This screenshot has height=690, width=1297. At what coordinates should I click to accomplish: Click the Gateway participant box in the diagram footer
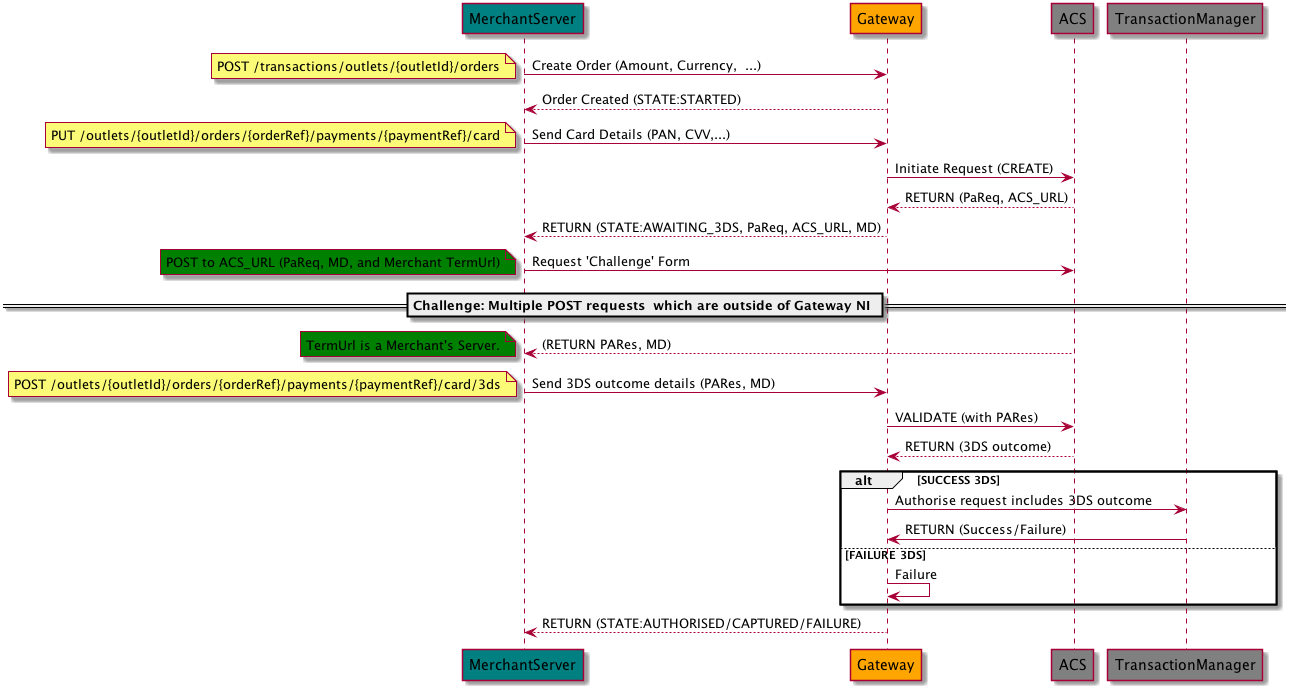pyautogui.click(x=886, y=664)
